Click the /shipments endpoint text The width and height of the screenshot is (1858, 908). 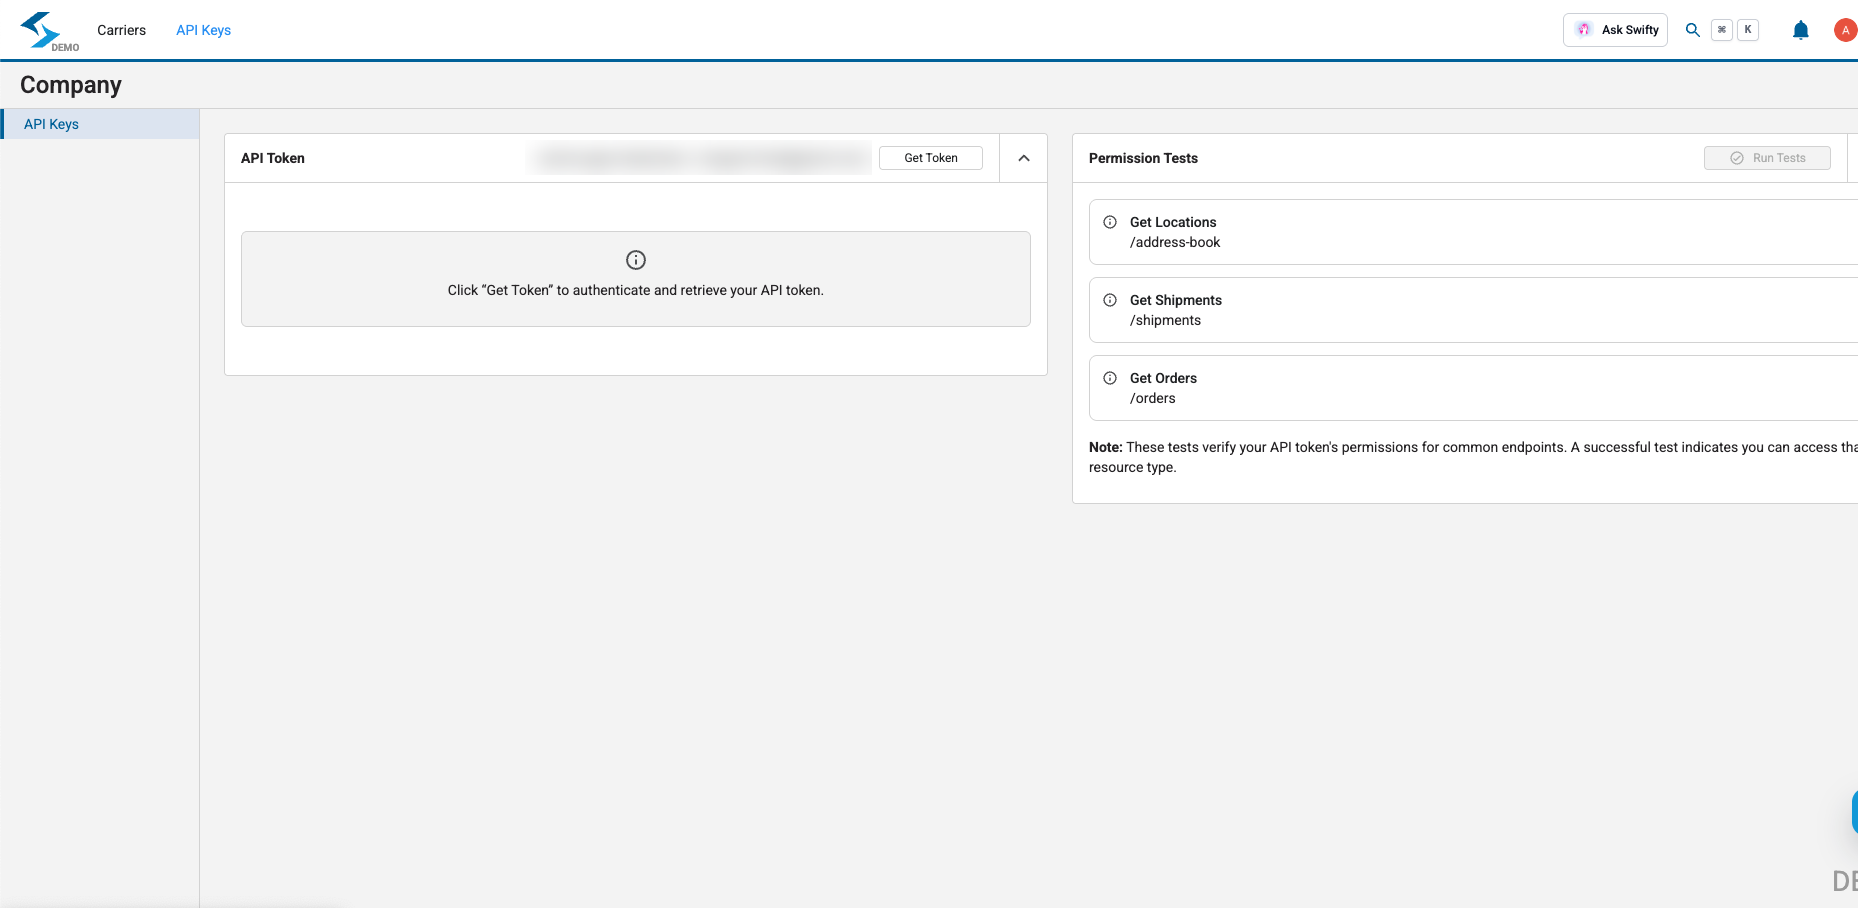pyautogui.click(x=1165, y=320)
